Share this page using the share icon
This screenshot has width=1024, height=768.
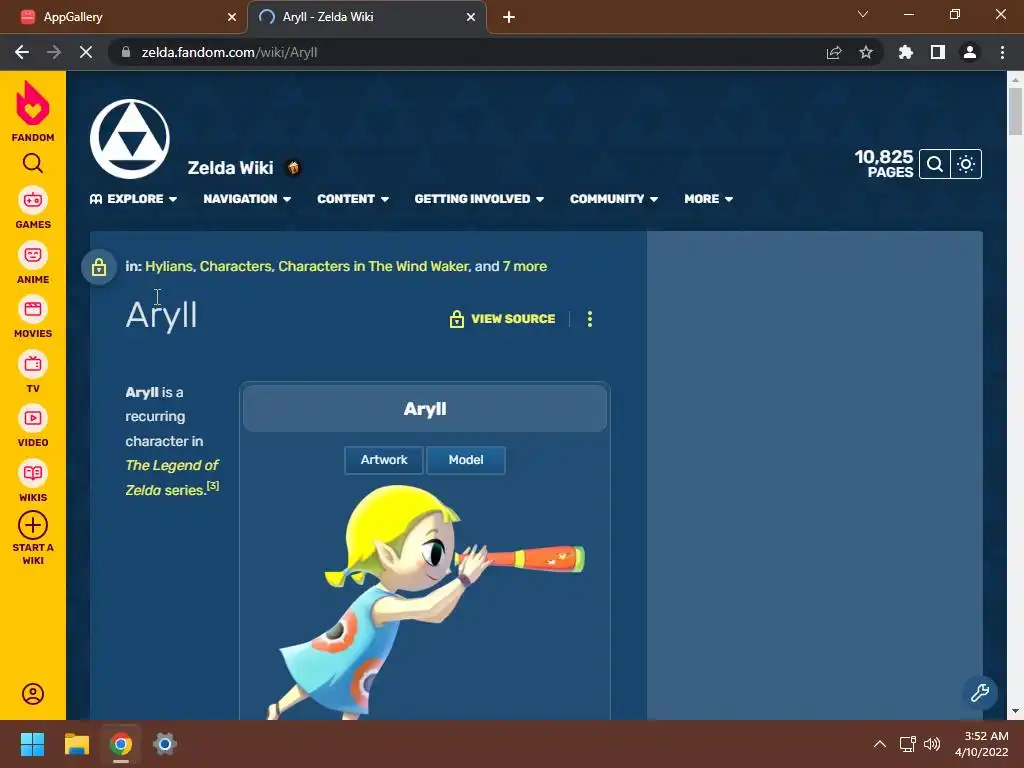[833, 52]
